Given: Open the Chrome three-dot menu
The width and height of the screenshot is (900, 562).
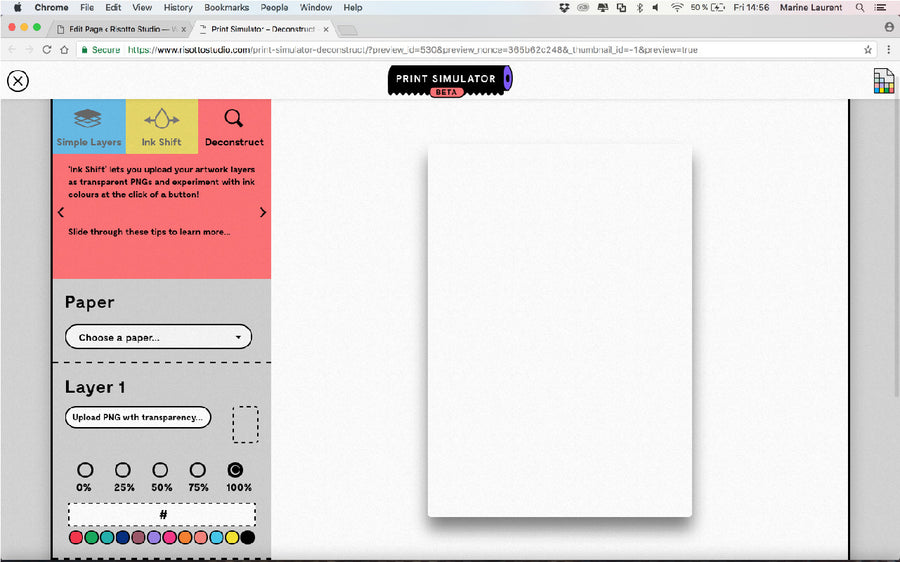Looking at the screenshot, I should (889, 50).
